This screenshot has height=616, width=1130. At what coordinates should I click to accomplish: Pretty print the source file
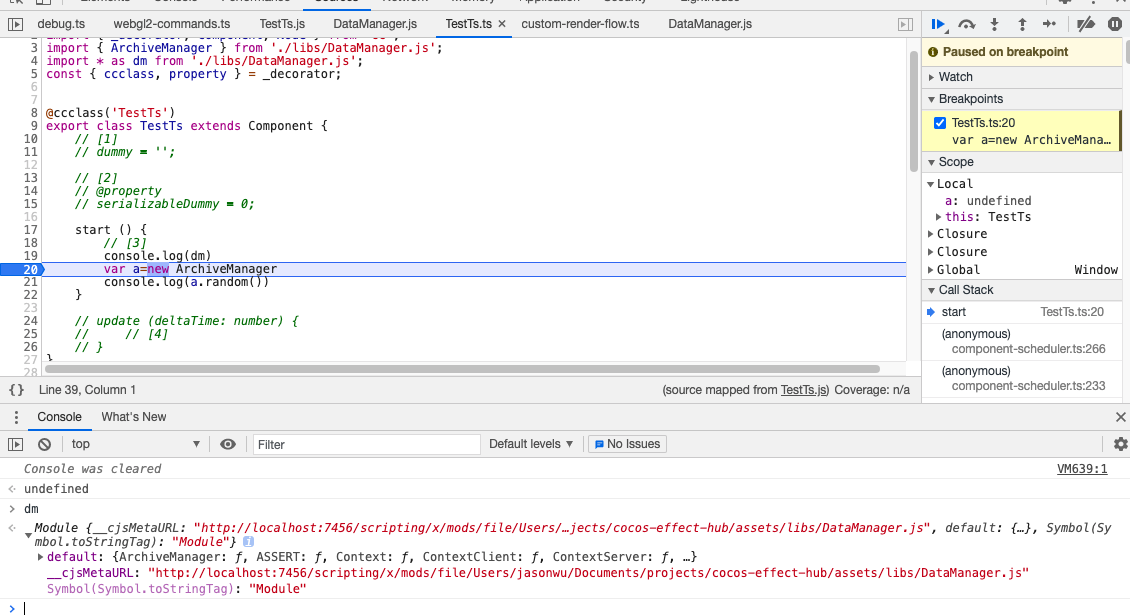17,389
